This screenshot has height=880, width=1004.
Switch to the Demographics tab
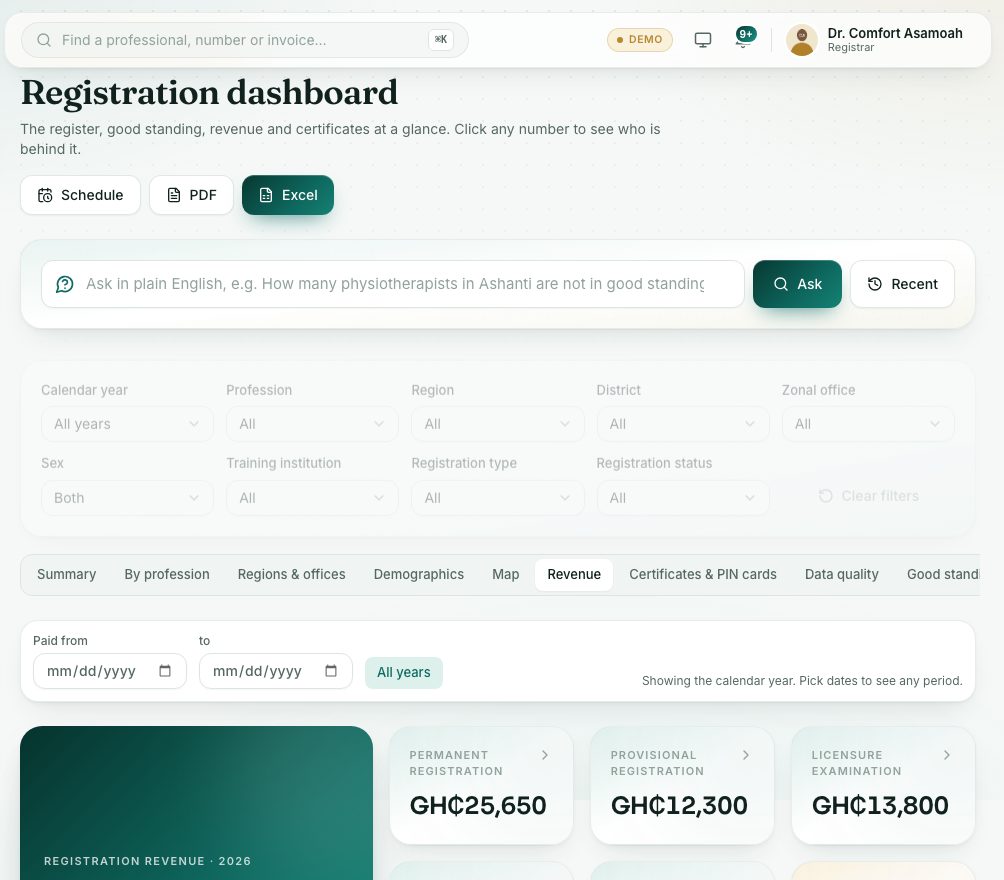[419, 574]
